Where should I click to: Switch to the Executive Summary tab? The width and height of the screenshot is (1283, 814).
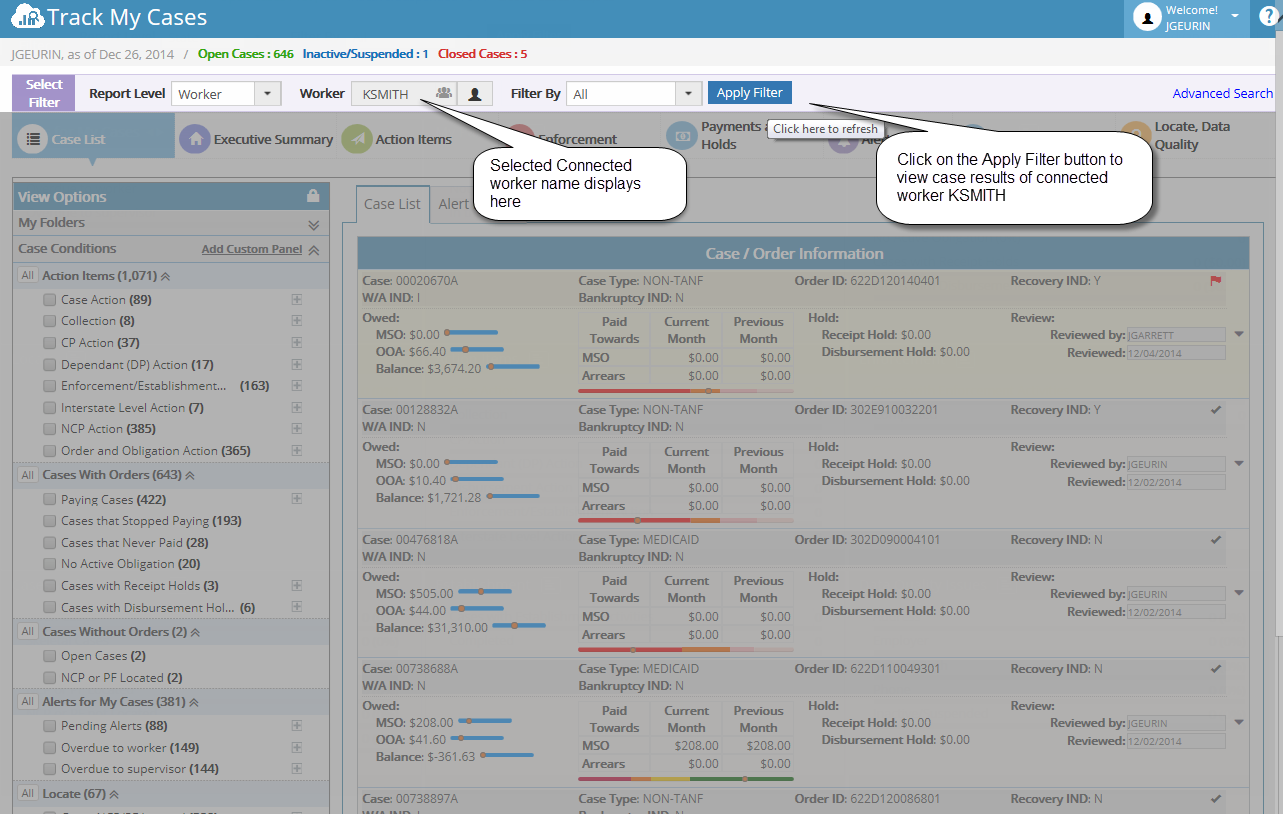click(x=257, y=139)
